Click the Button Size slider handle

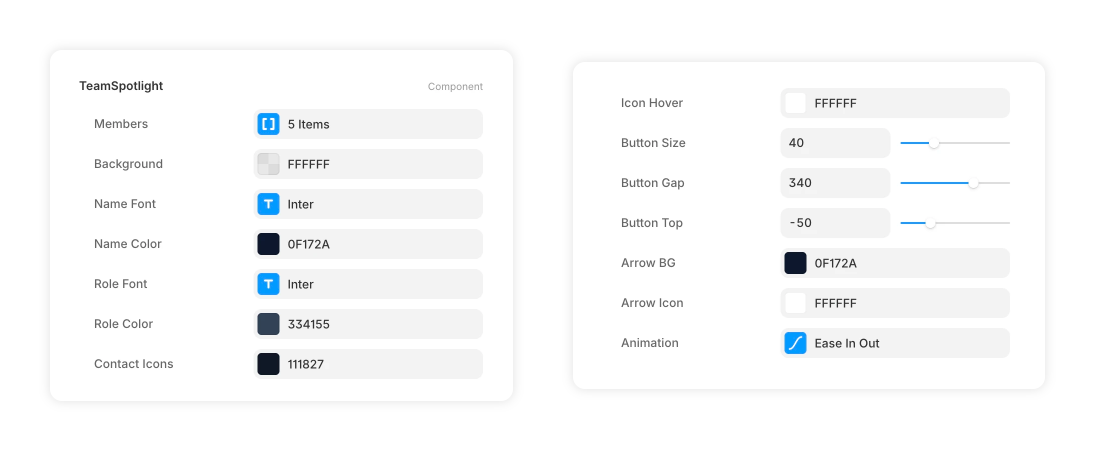[x=934, y=143]
